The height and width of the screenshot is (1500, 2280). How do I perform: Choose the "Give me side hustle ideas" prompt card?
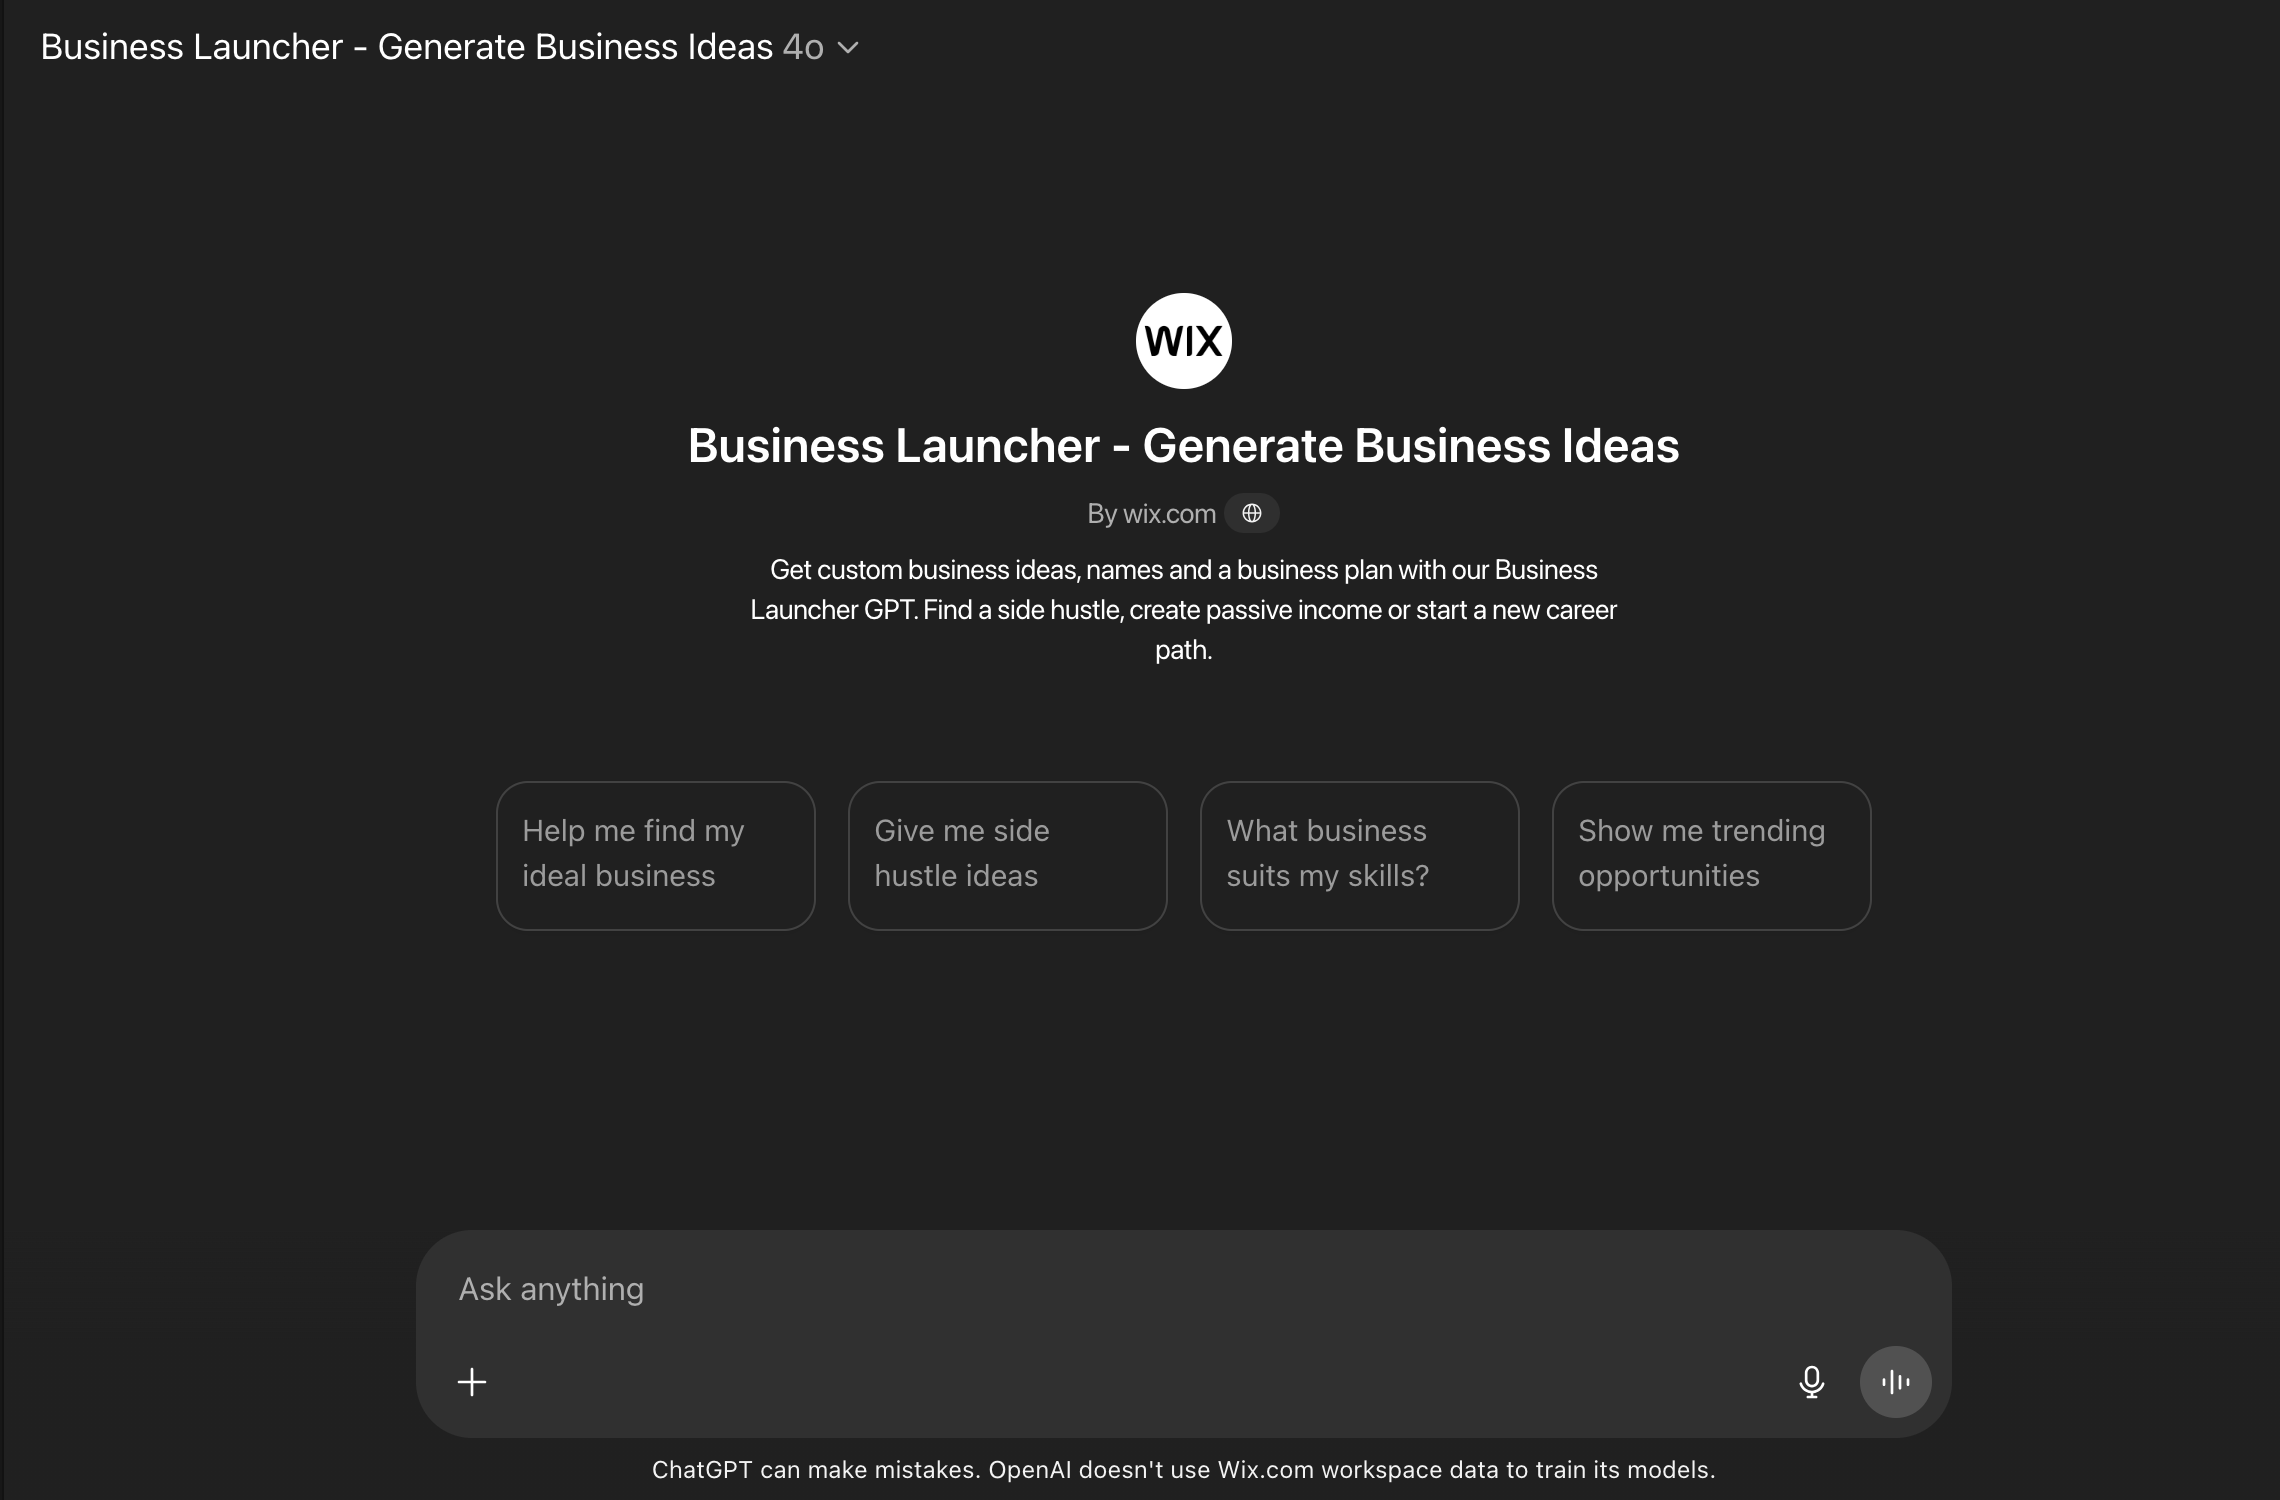click(1007, 855)
